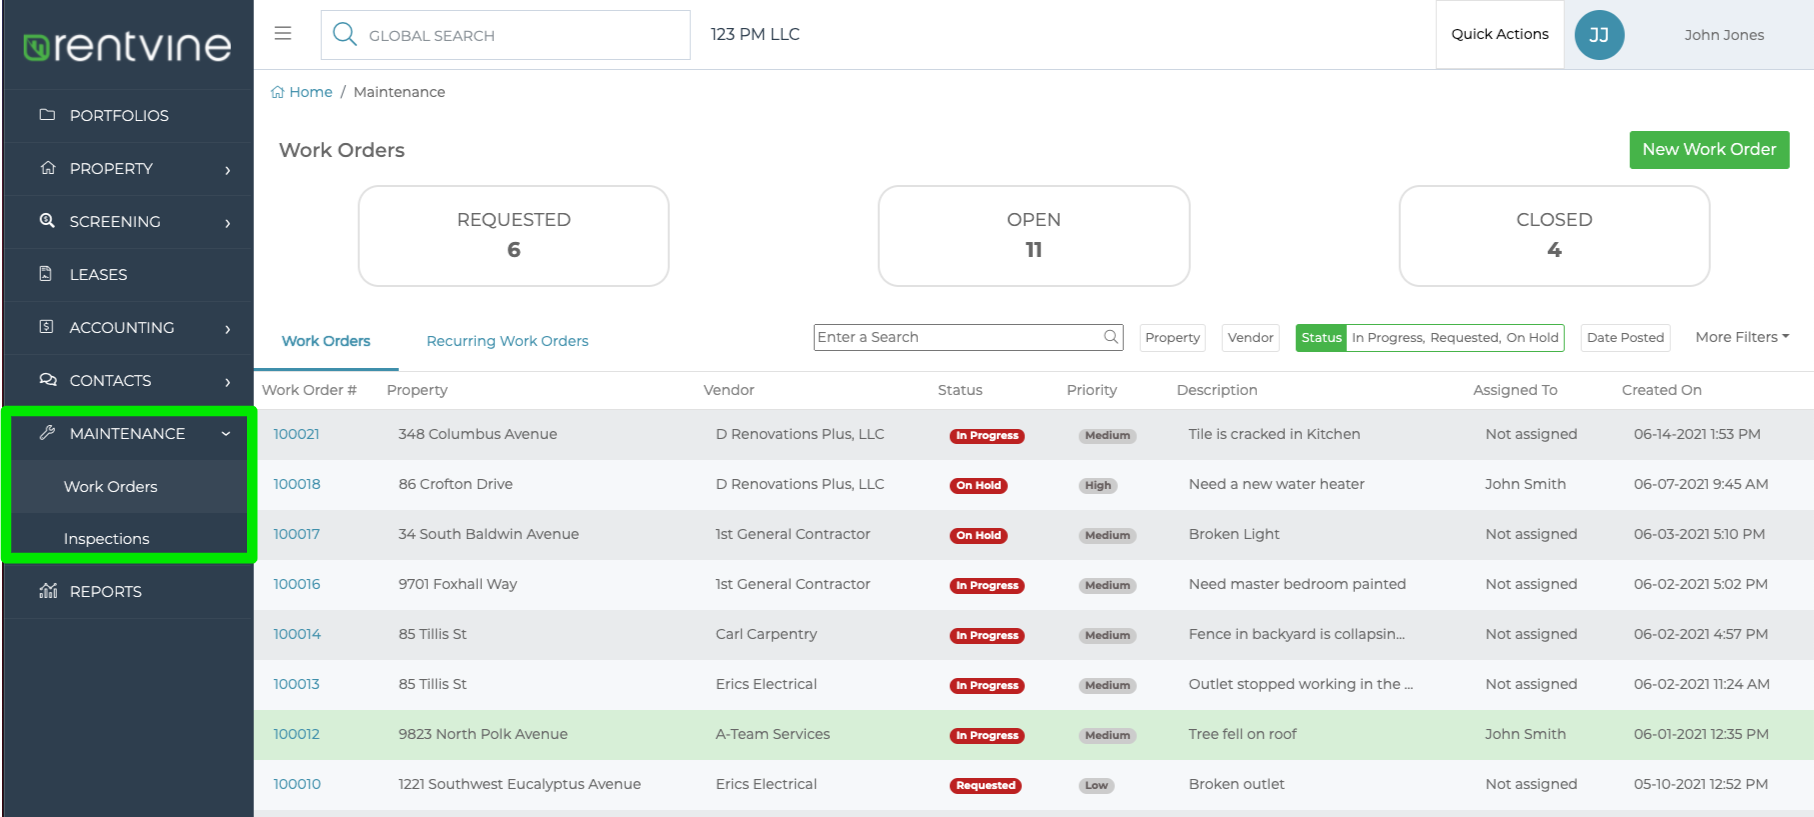Open the Status filter dropdown

click(x=1430, y=338)
